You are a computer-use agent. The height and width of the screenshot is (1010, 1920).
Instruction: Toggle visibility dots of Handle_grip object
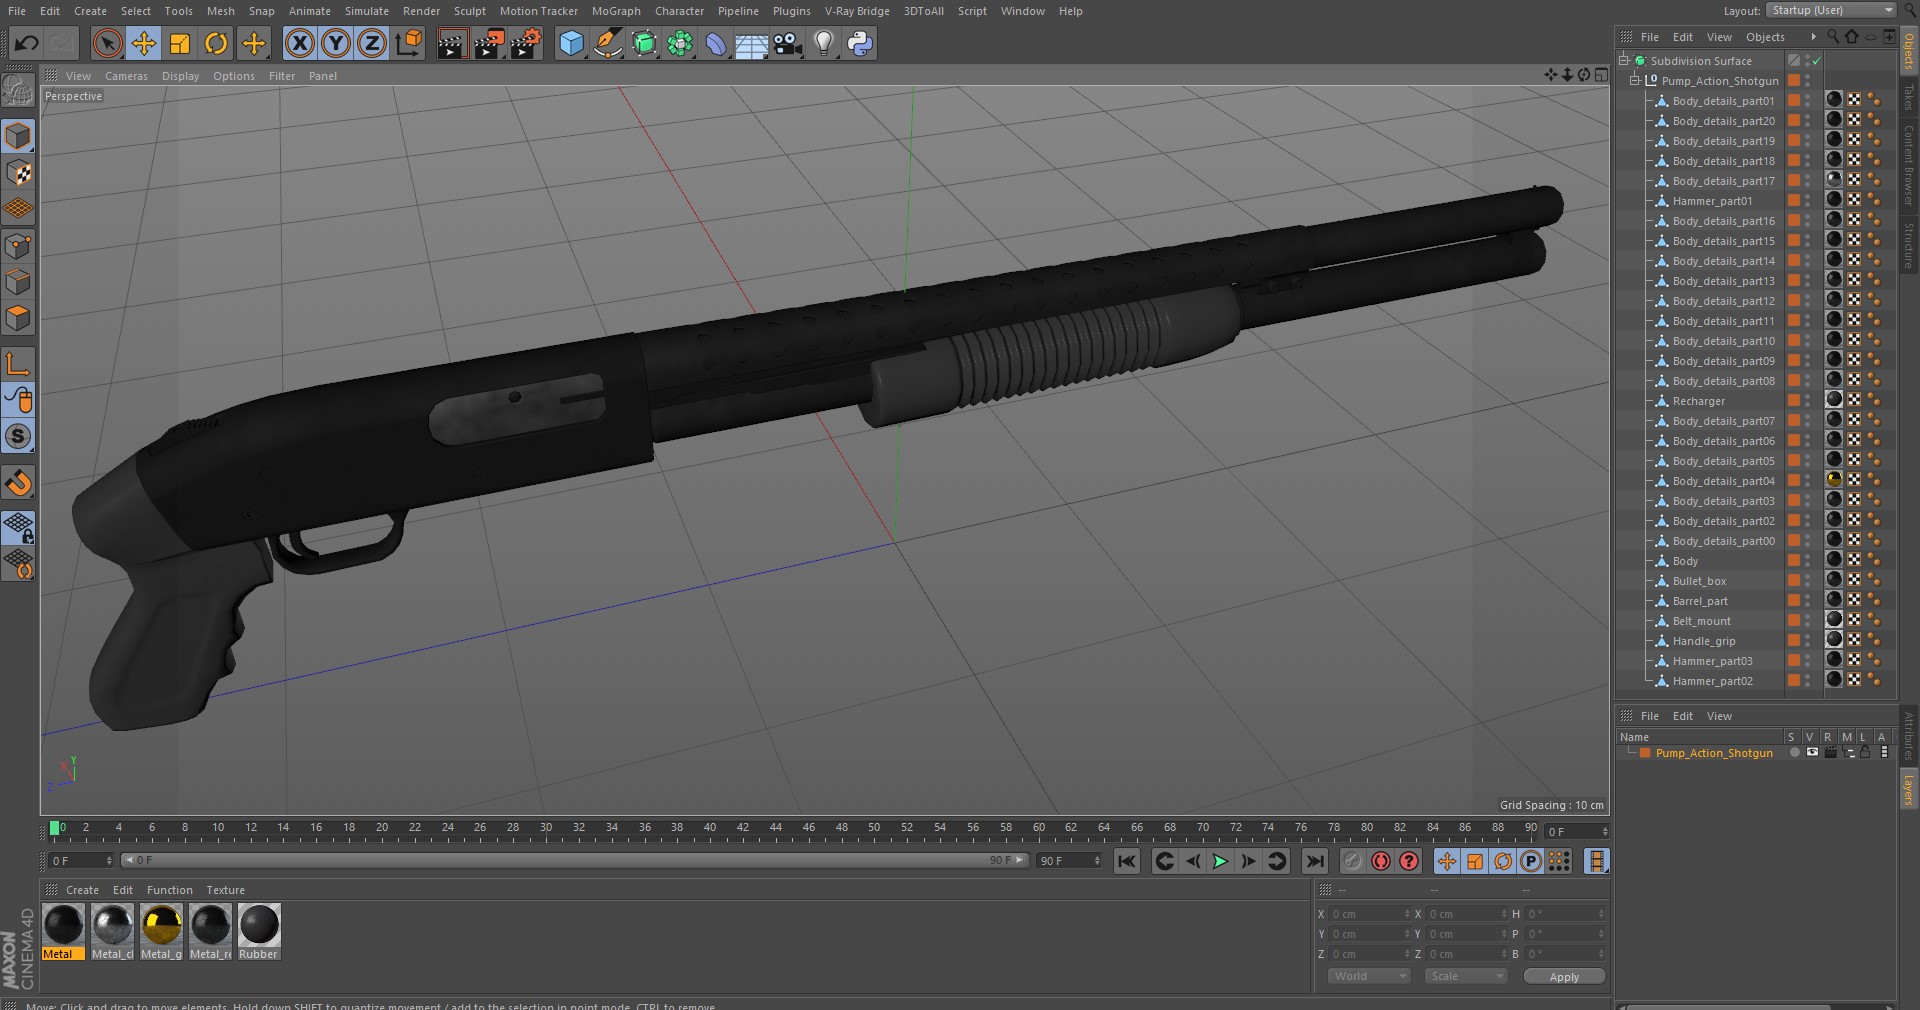[1807, 641]
